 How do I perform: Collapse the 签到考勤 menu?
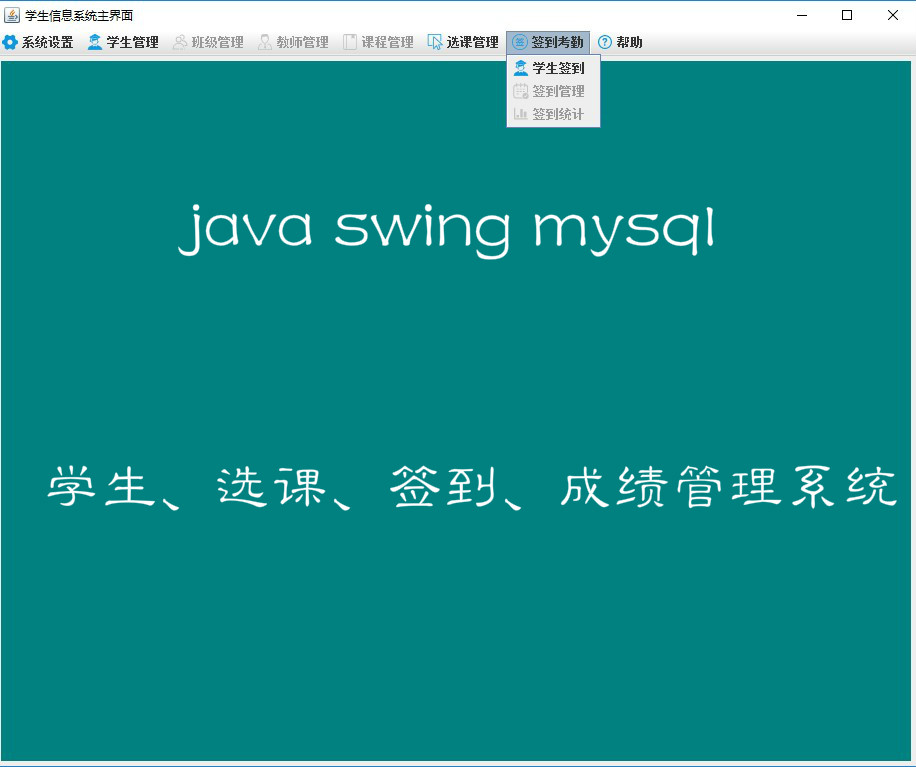coord(548,42)
